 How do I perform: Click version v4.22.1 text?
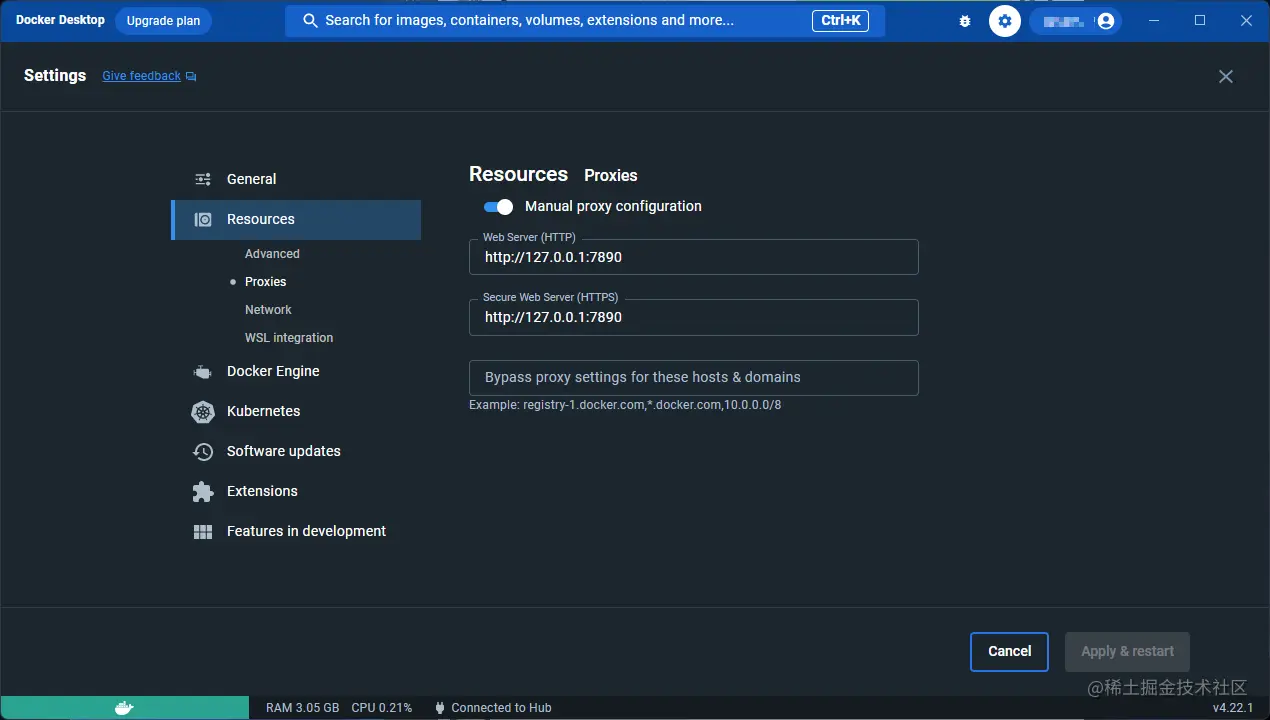pyautogui.click(x=1233, y=708)
